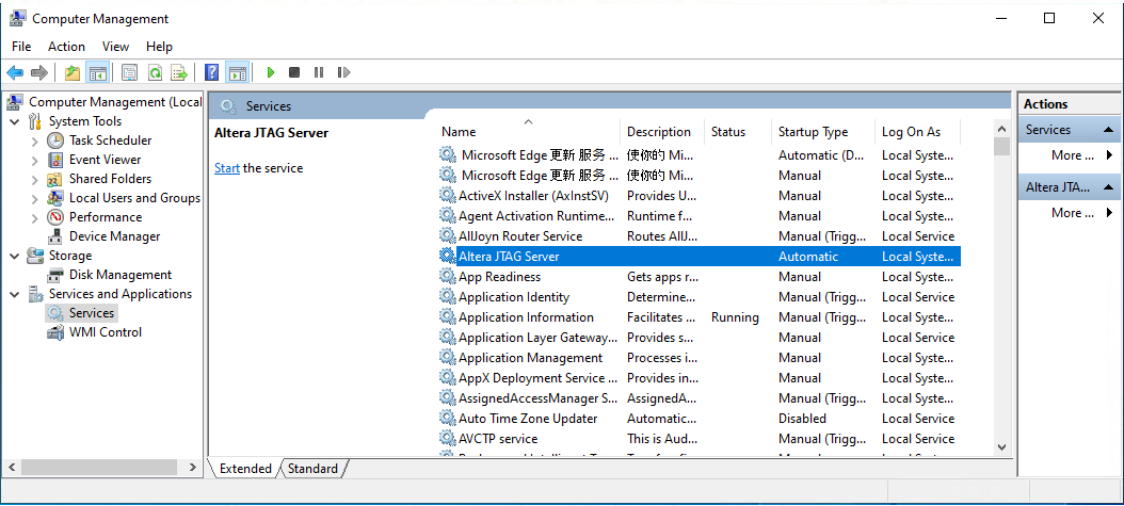Click the Stop Service square button
This screenshot has height=506, width=1124.
tap(294, 72)
